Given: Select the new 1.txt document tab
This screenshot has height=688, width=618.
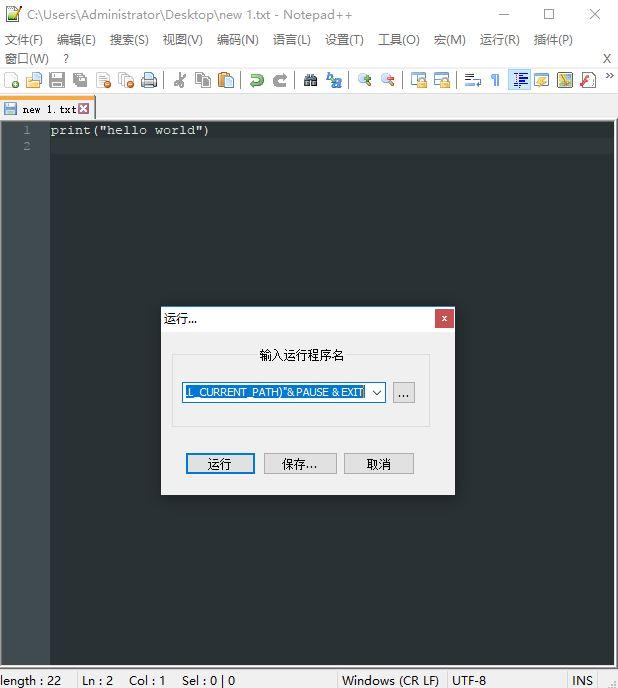Looking at the screenshot, I should pyautogui.click(x=47, y=109).
